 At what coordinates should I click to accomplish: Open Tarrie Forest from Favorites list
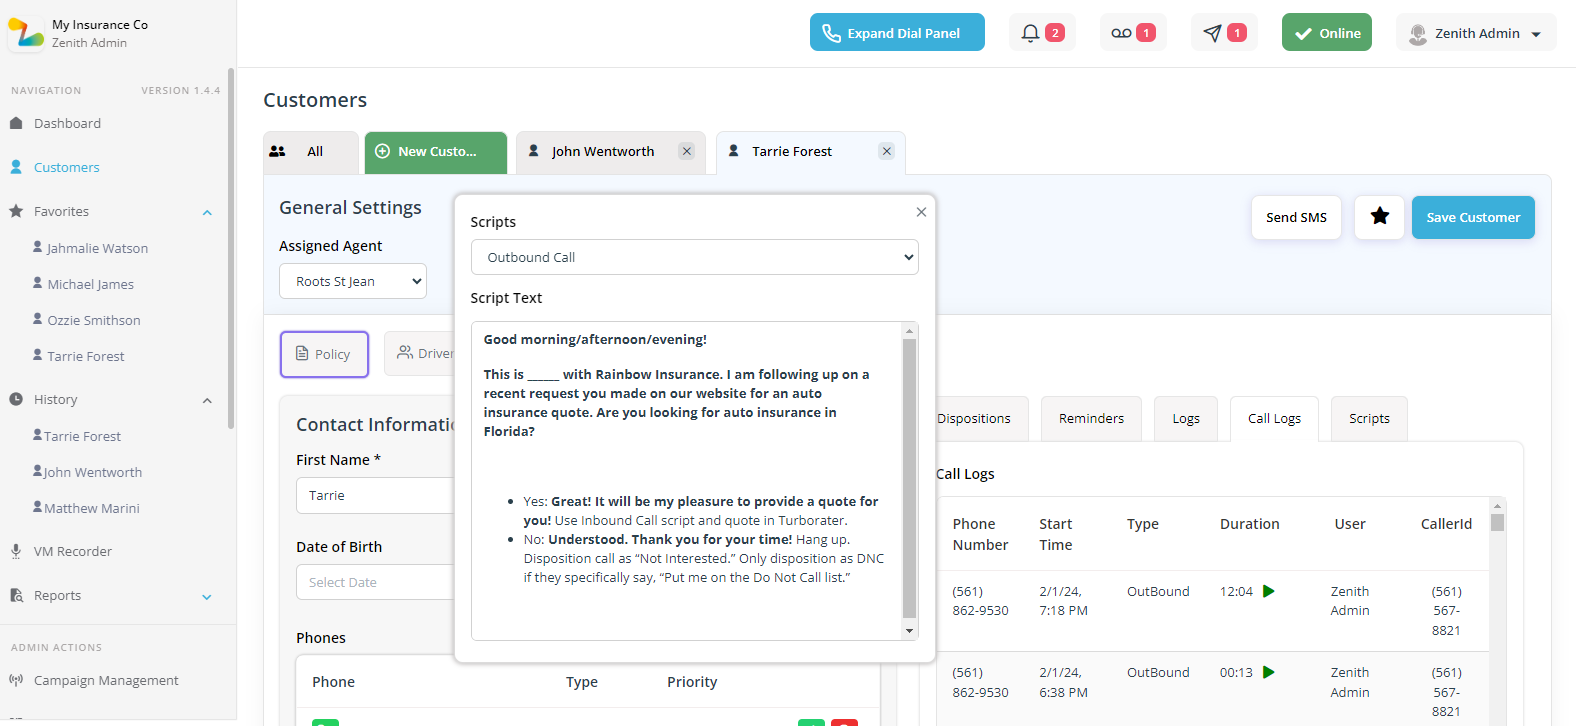point(86,356)
